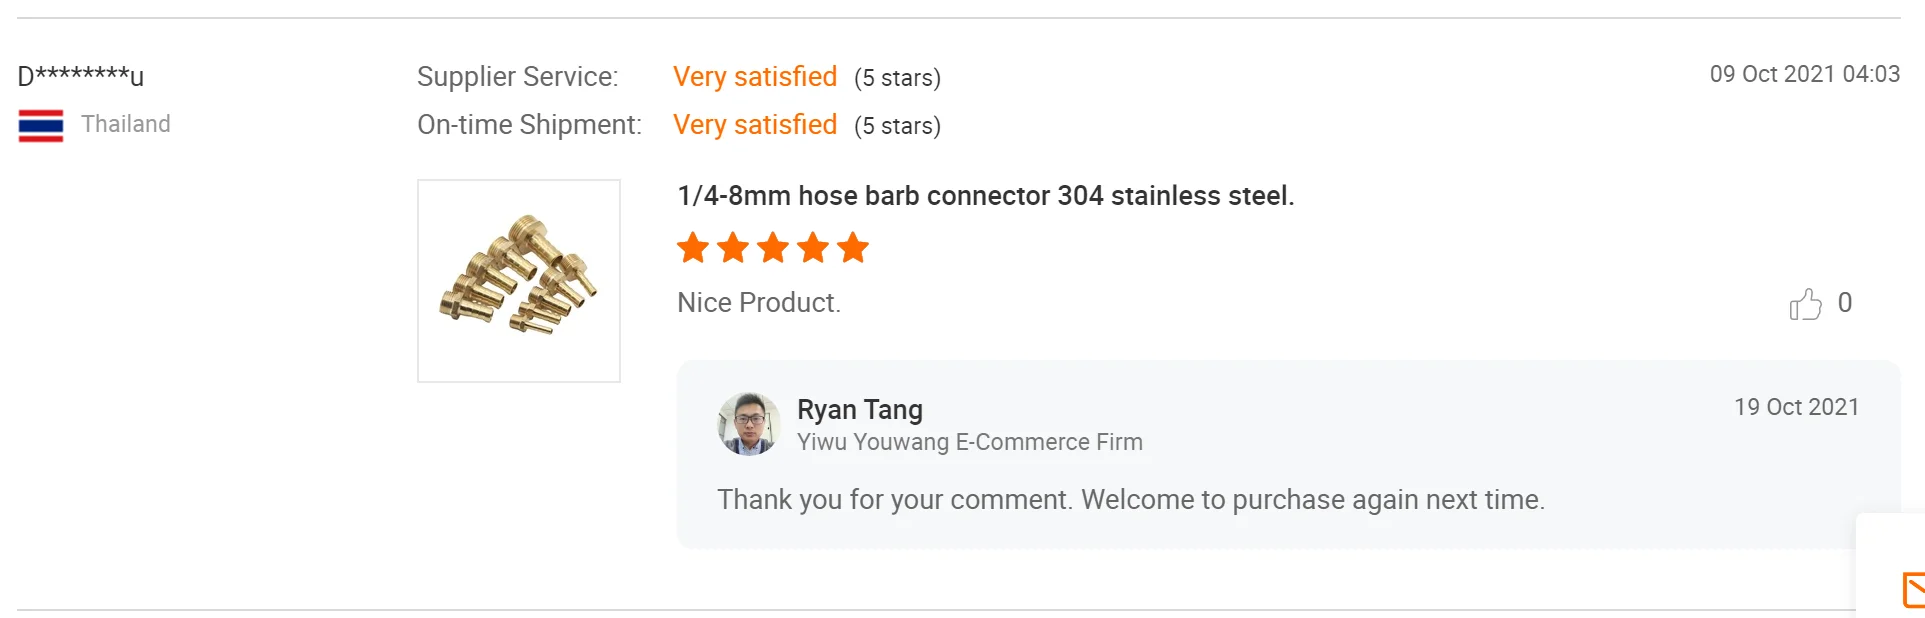
Task: Click the 'Thank you for your comment' reply
Action: (x=1131, y=500)
